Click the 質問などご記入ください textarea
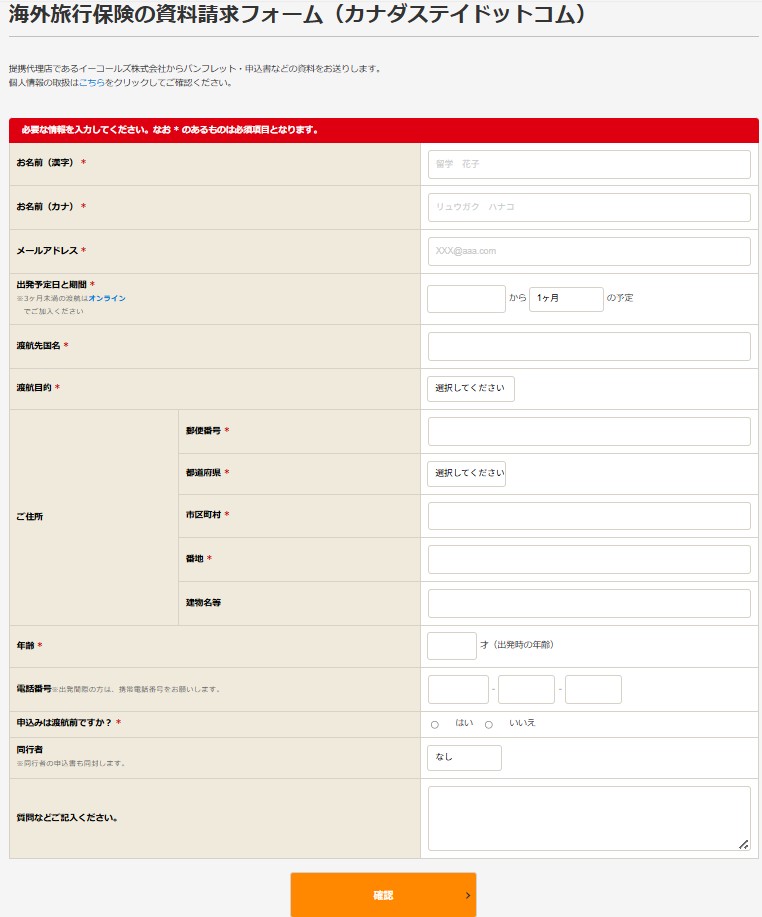 589,818
